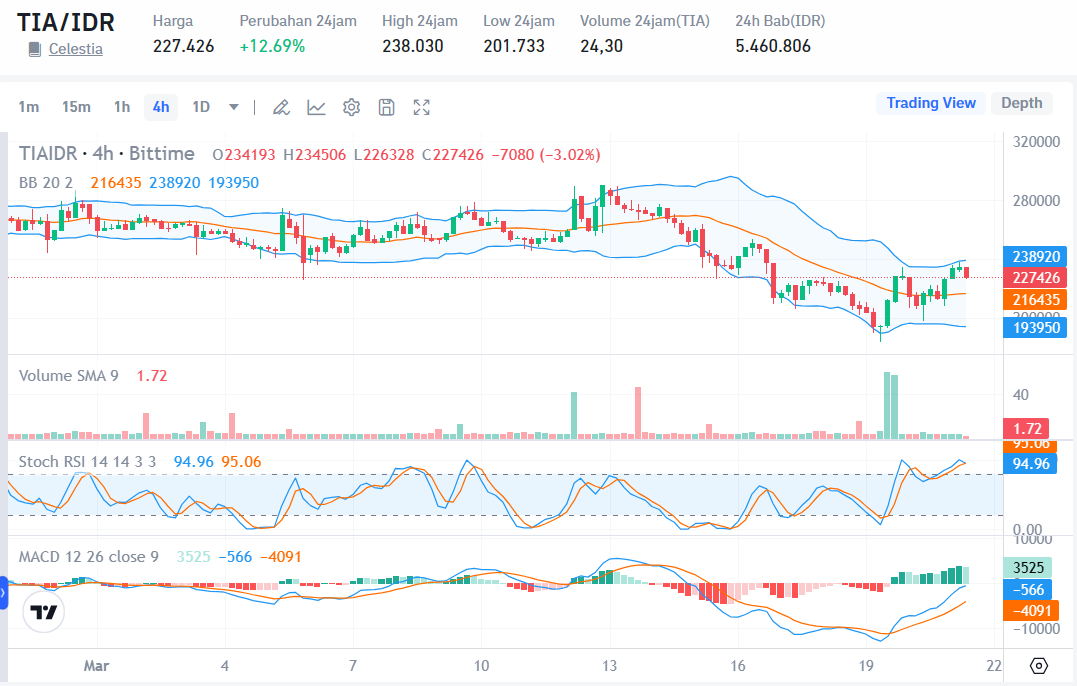Open chart settings gear icon
The image size is (1077, 686).
point(351,107)
